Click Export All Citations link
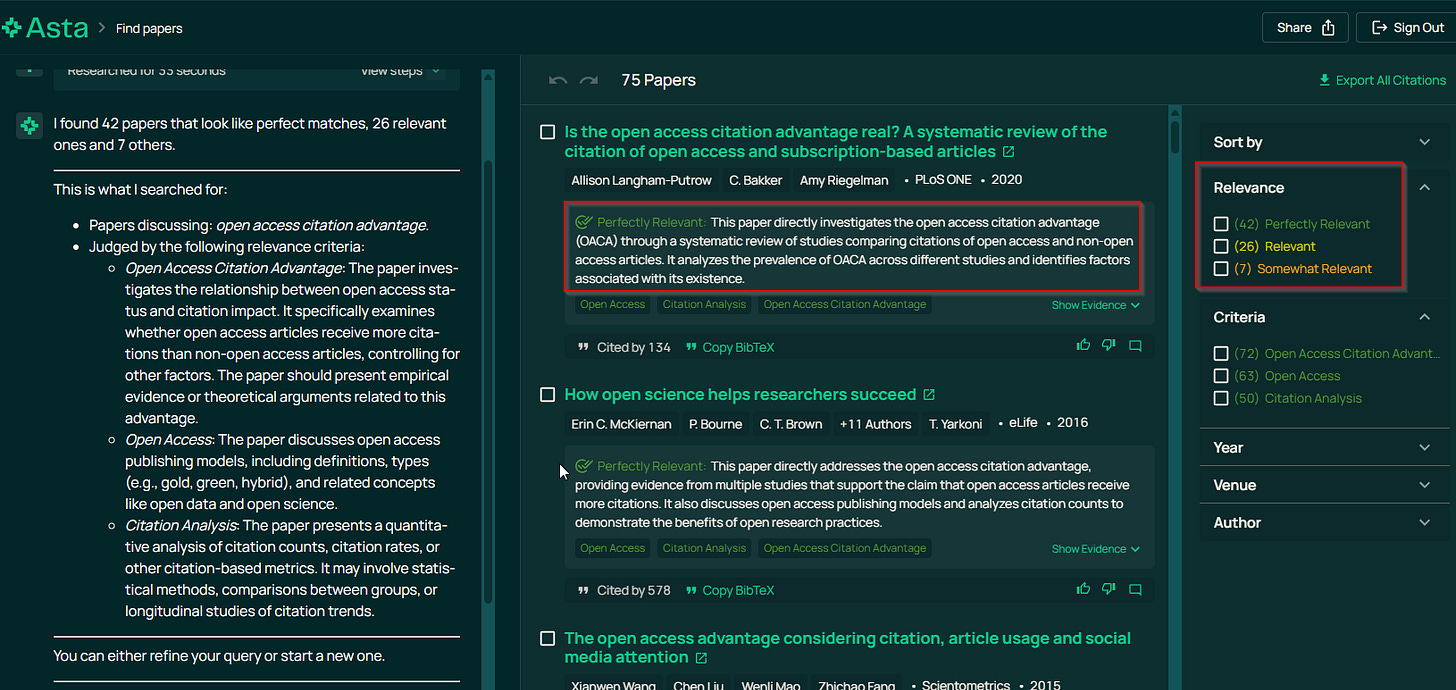This screenshot has height=690, width=1456. pyautogui.click(x=1383, y=80)
